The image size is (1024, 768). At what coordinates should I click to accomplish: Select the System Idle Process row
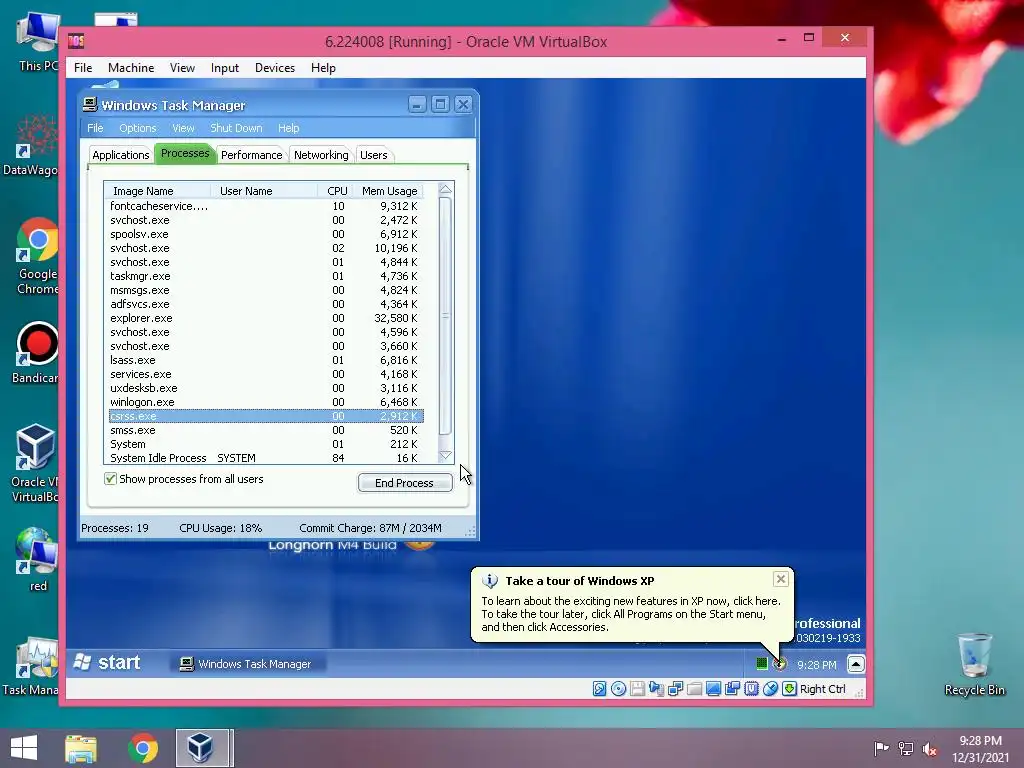[266, 458]
